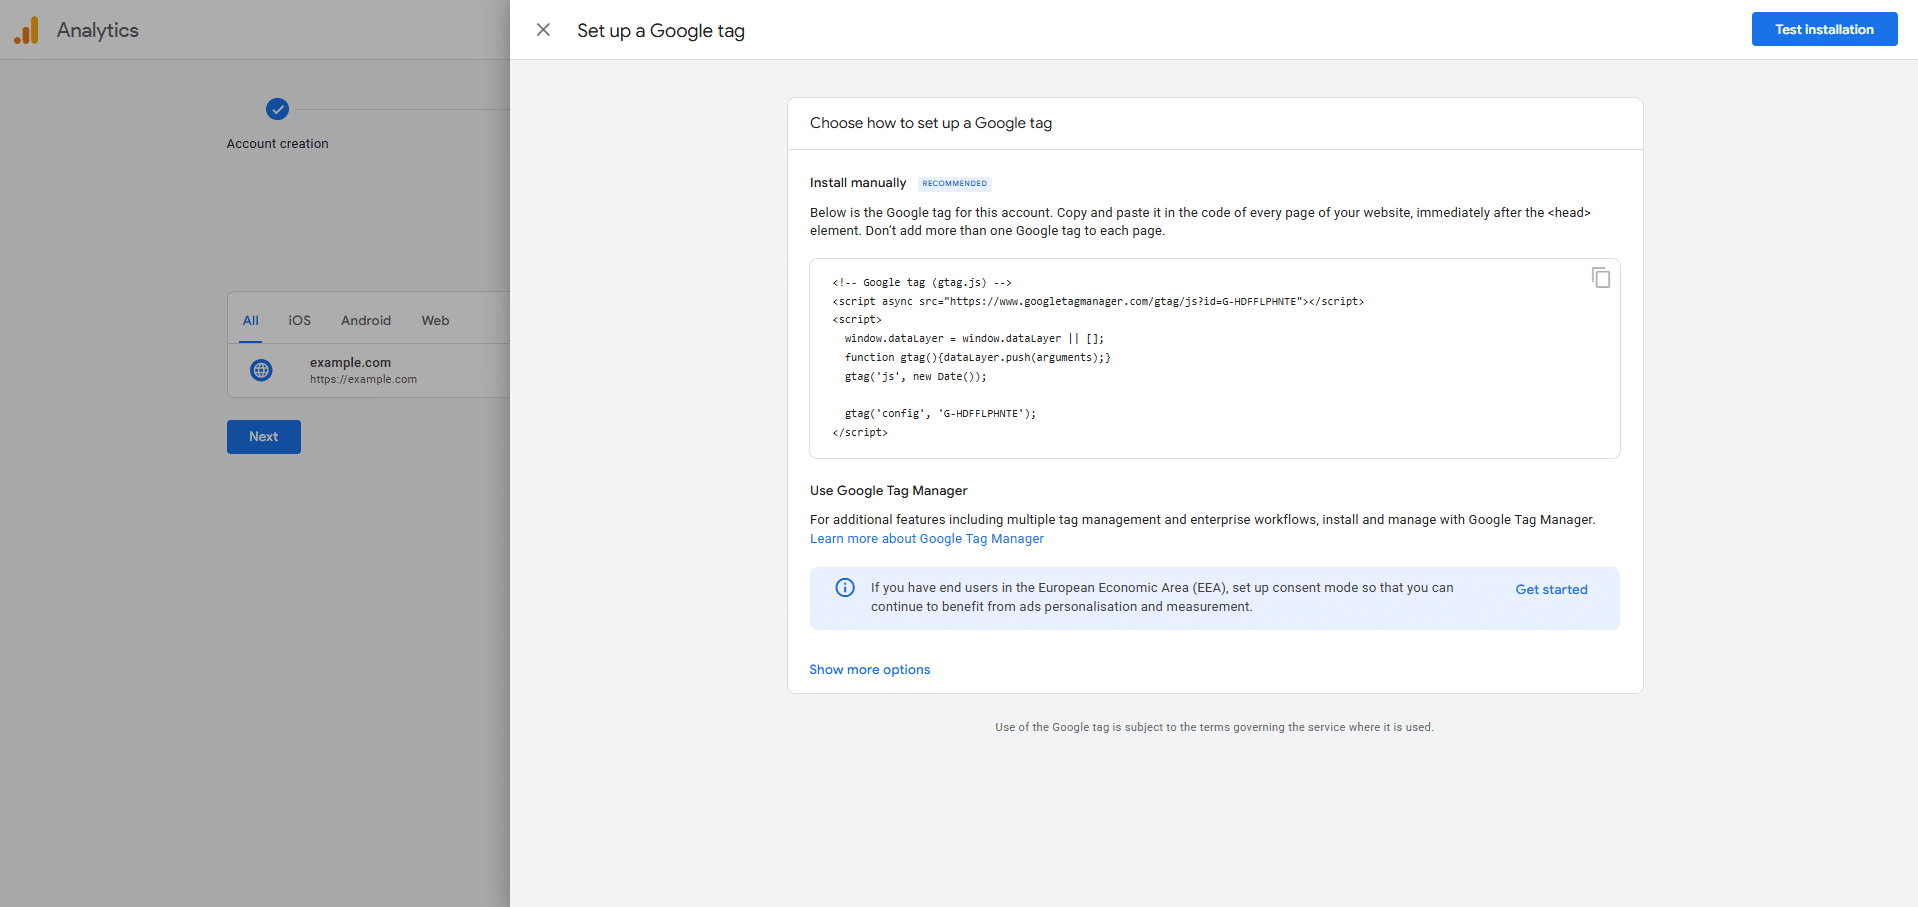Open Learn more about Google Tag Manager
This screenshot has height=907, width=1918.
pyautogui.click(x=926, y=538)
